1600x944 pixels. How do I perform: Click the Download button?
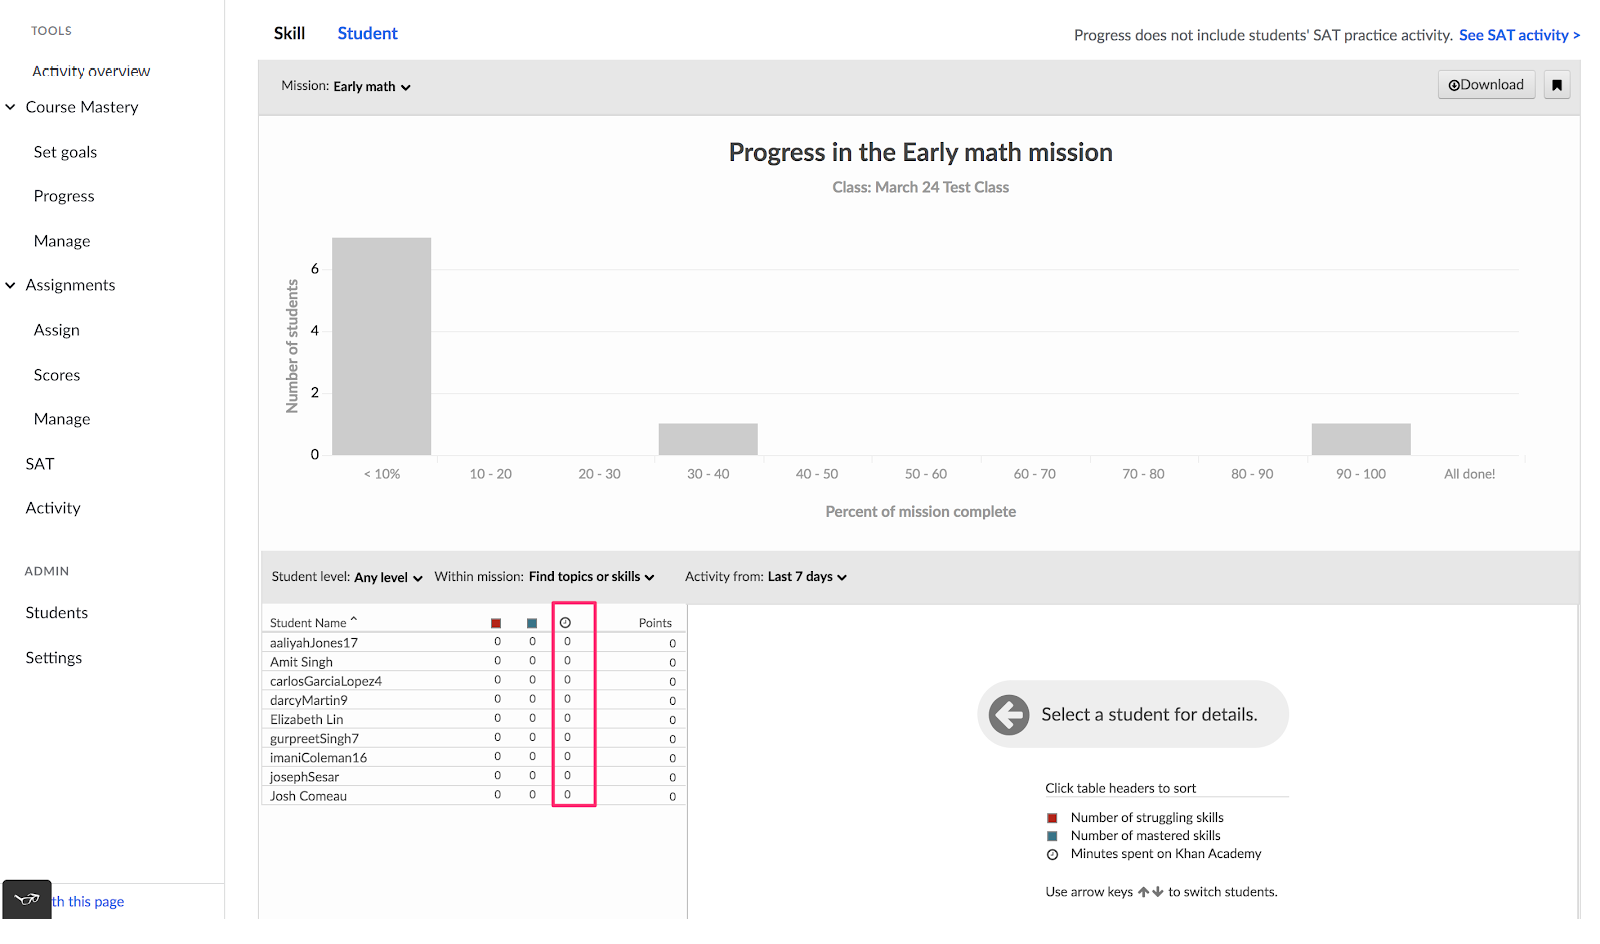(1486, 85)
